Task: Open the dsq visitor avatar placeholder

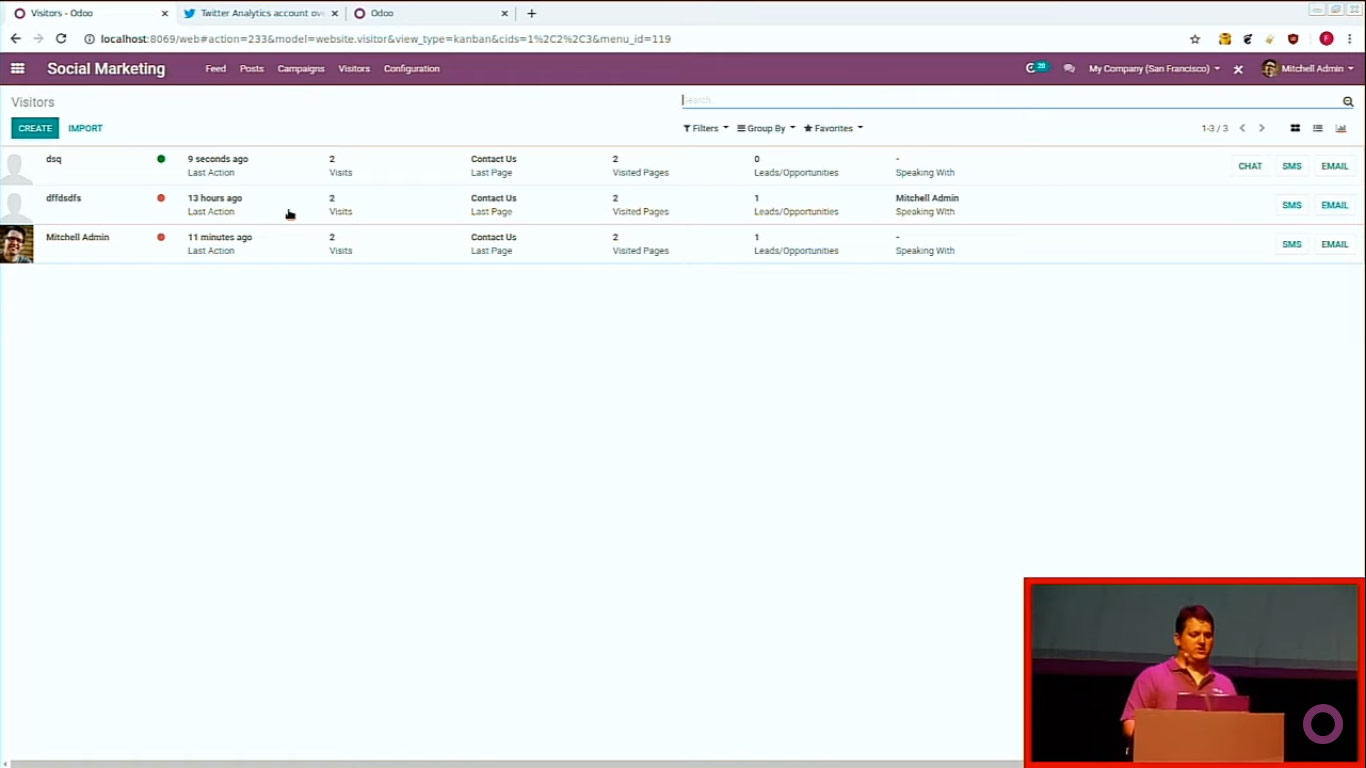Action: [16, 166]
